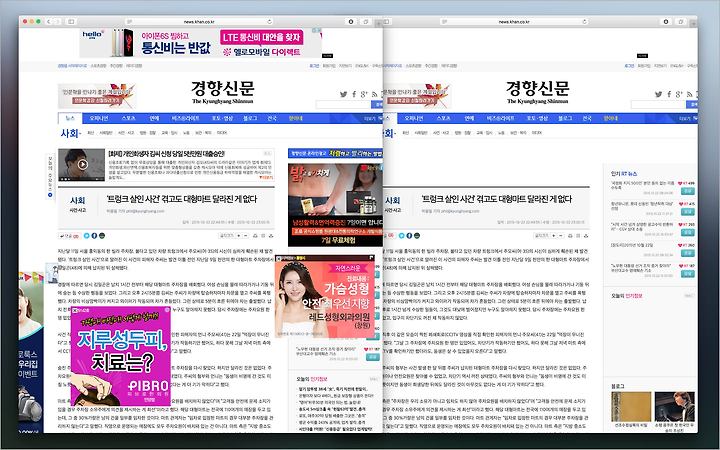720x450 pixels.
Task: Focus the site search box in the right window
Action: 658,105
